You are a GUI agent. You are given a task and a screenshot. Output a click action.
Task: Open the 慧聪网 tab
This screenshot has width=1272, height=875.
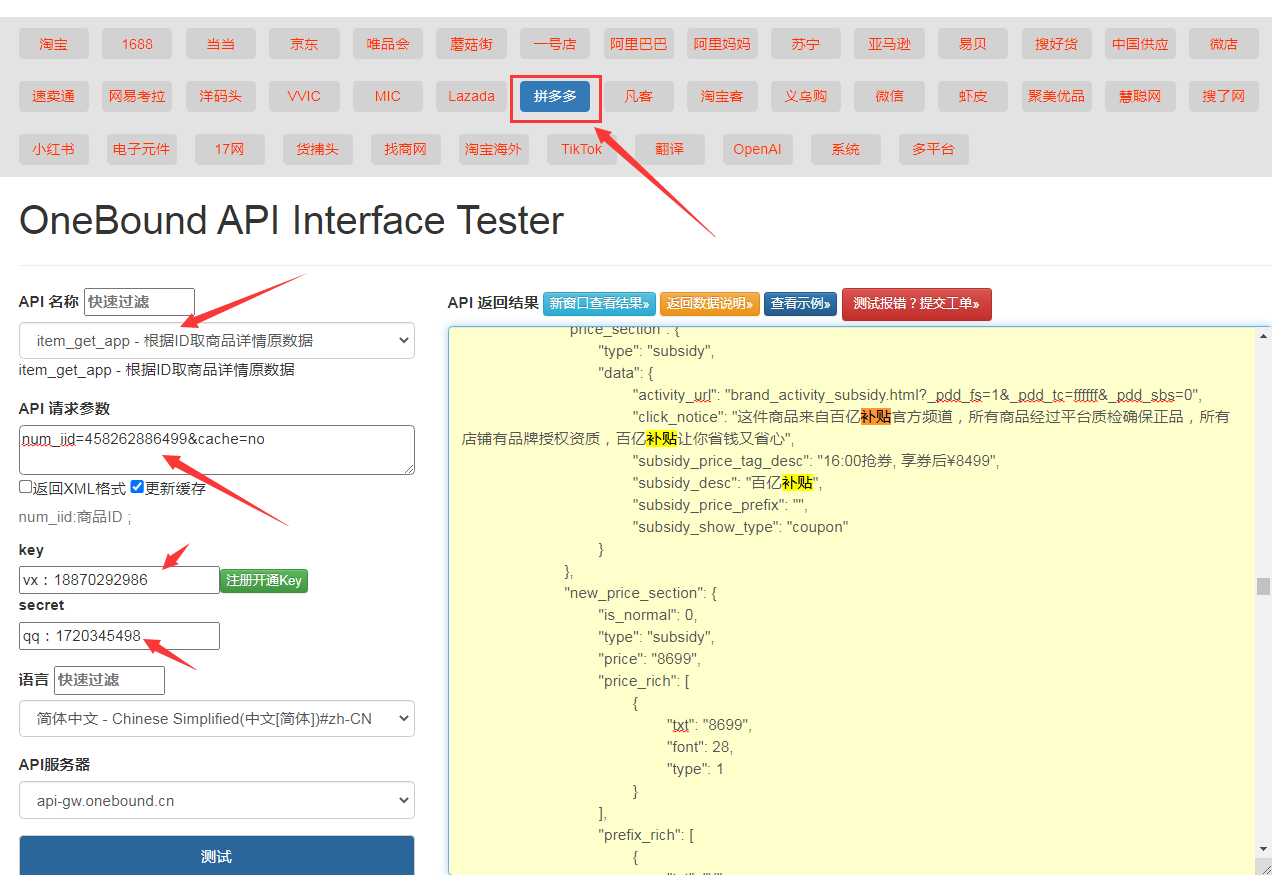pyautogui.click(x=1140, y=96)
